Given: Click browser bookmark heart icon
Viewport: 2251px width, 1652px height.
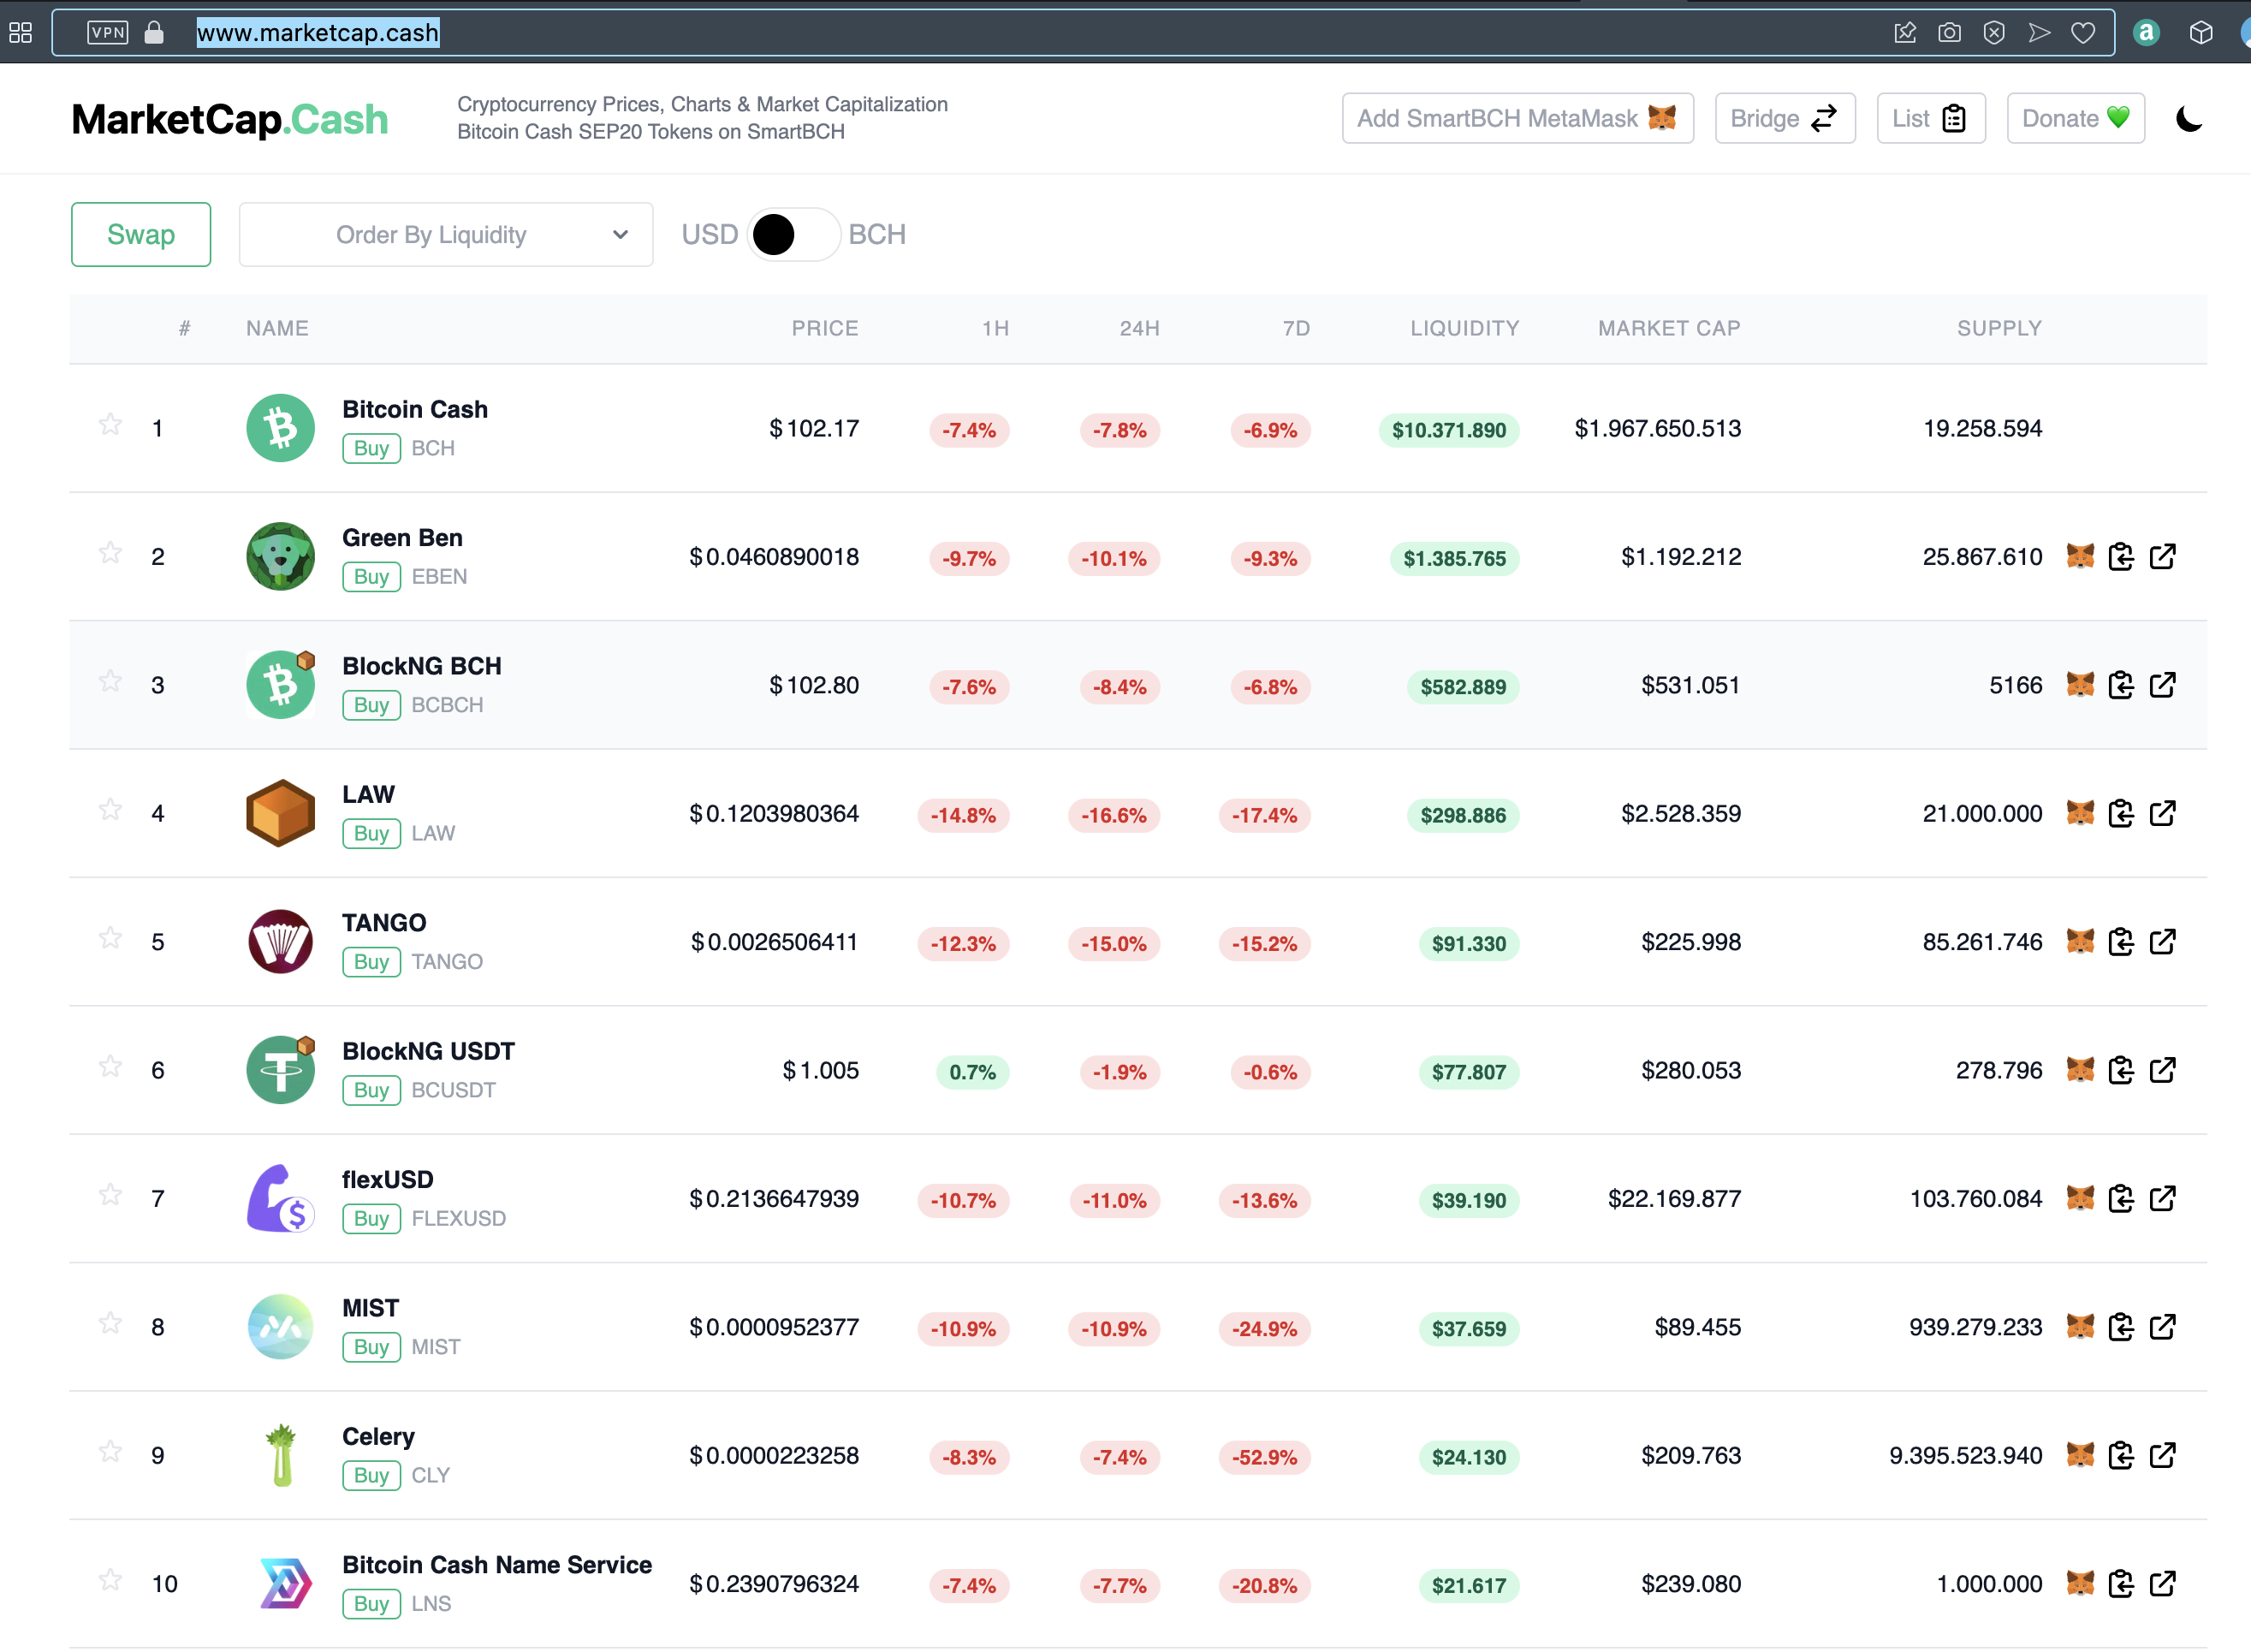Looking at the screenshot, I should [x=2083, y=33].
